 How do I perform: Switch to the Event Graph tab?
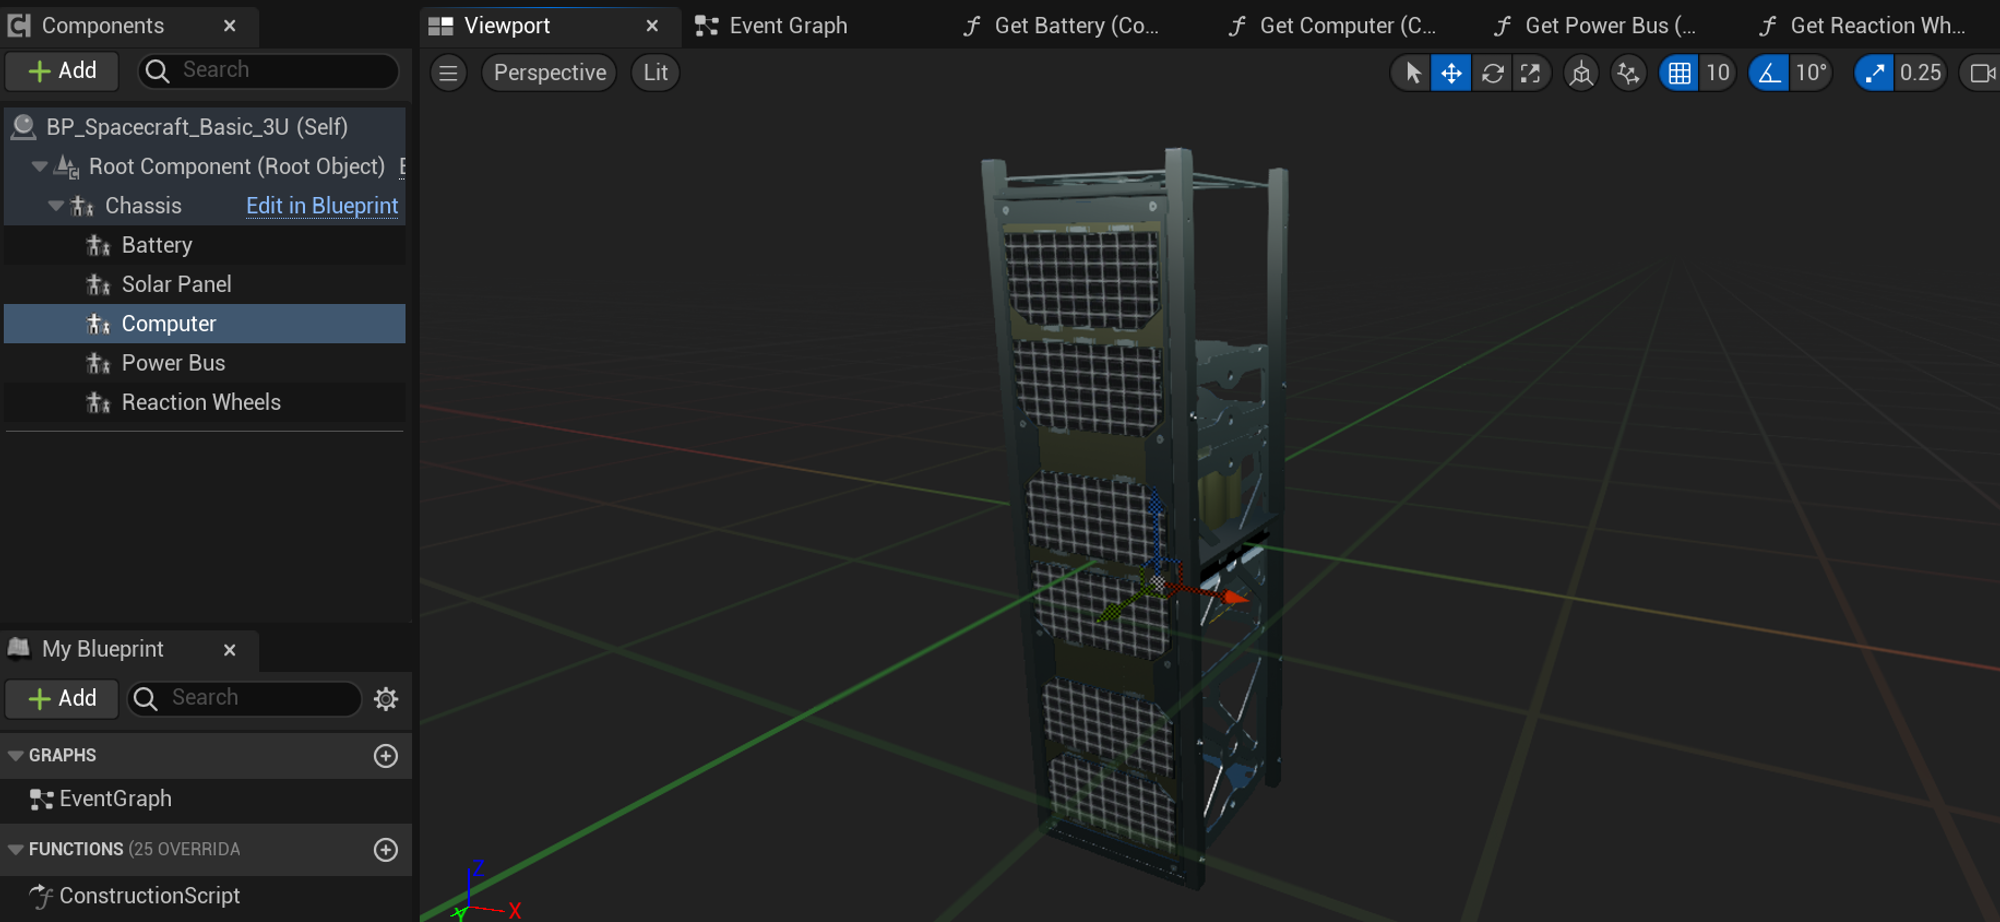pyautogui.click(x=787, y=26)
